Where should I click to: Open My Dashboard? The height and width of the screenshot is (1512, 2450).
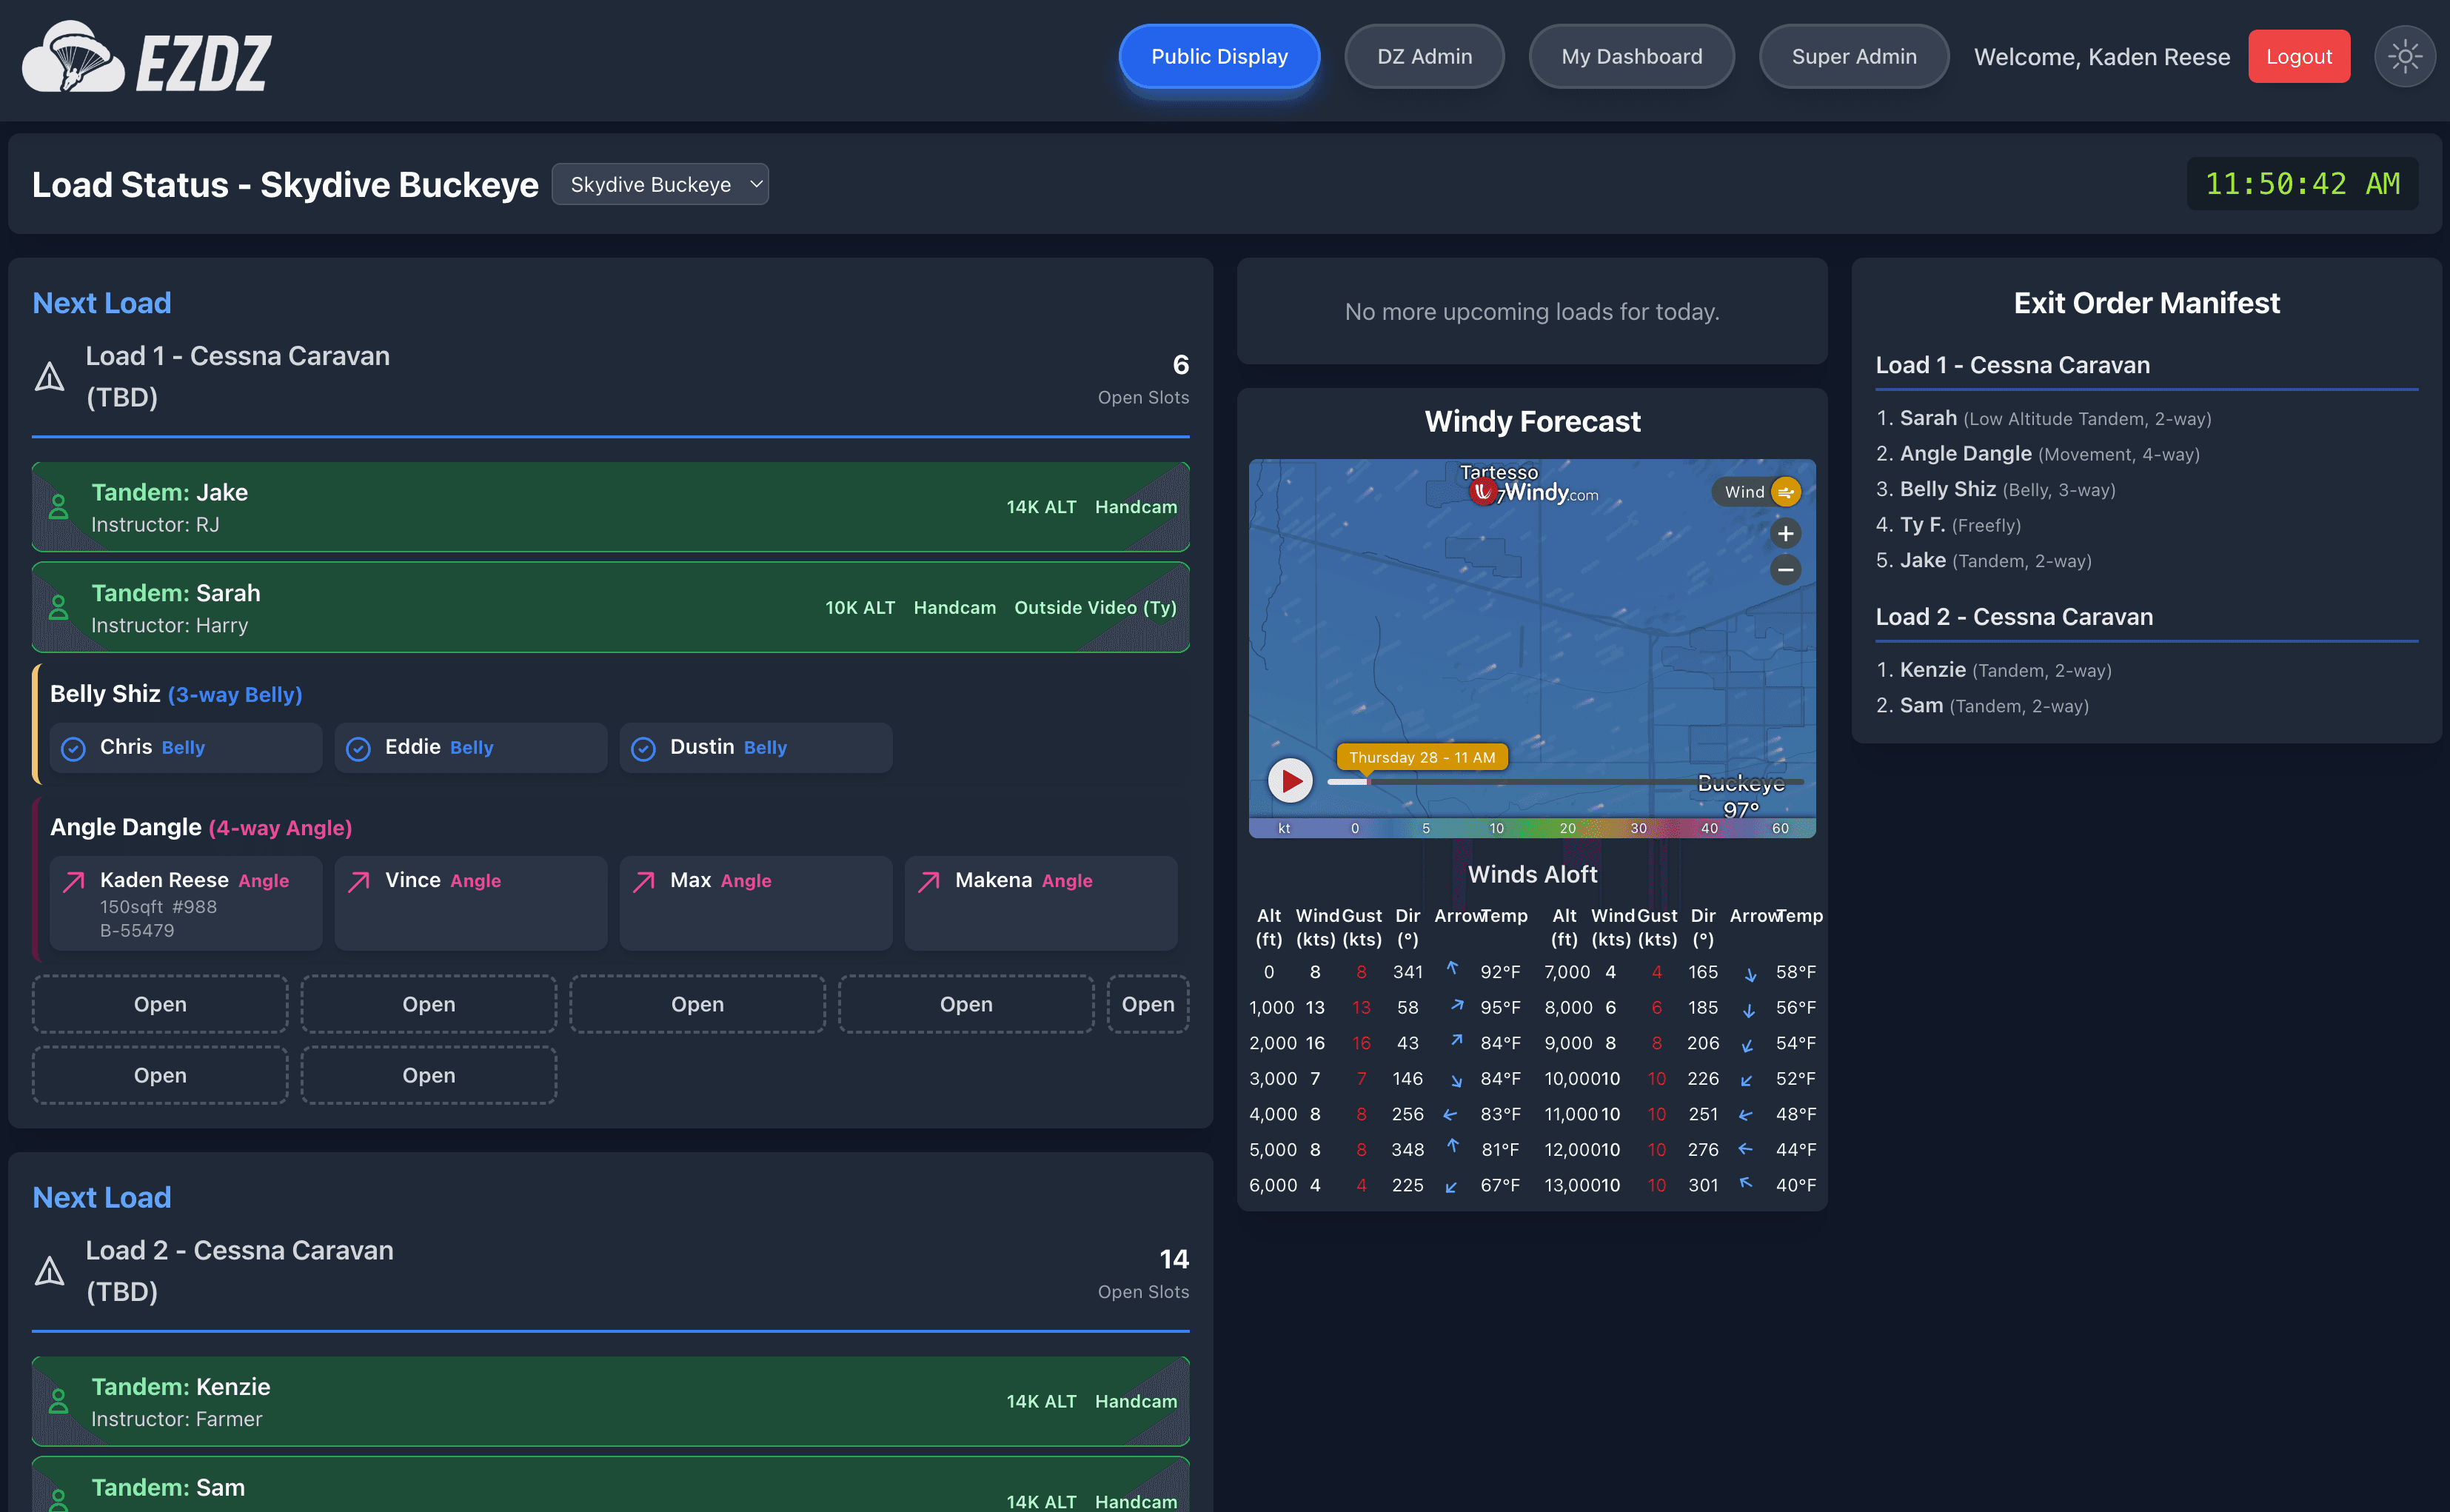coord(1632,56)
